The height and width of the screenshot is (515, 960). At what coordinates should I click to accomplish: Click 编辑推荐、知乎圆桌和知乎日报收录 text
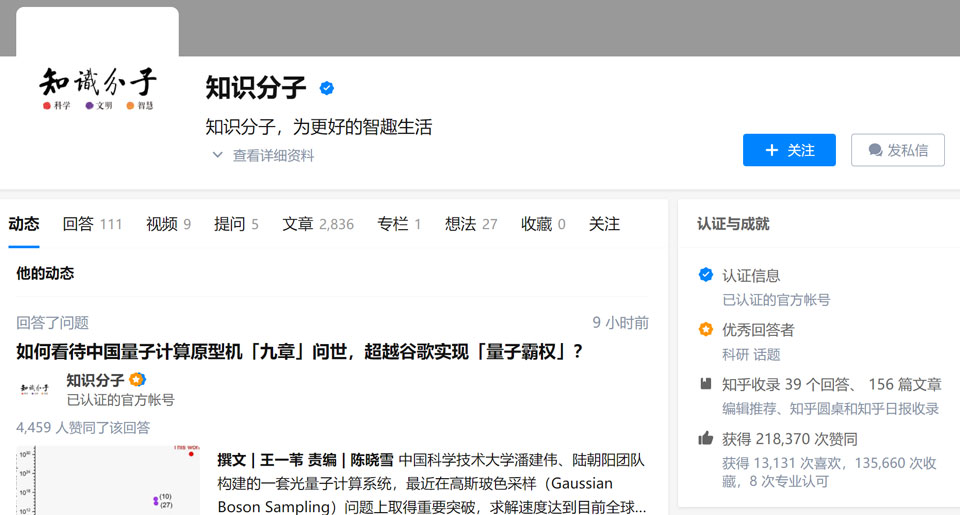click(x=830, y=409)
